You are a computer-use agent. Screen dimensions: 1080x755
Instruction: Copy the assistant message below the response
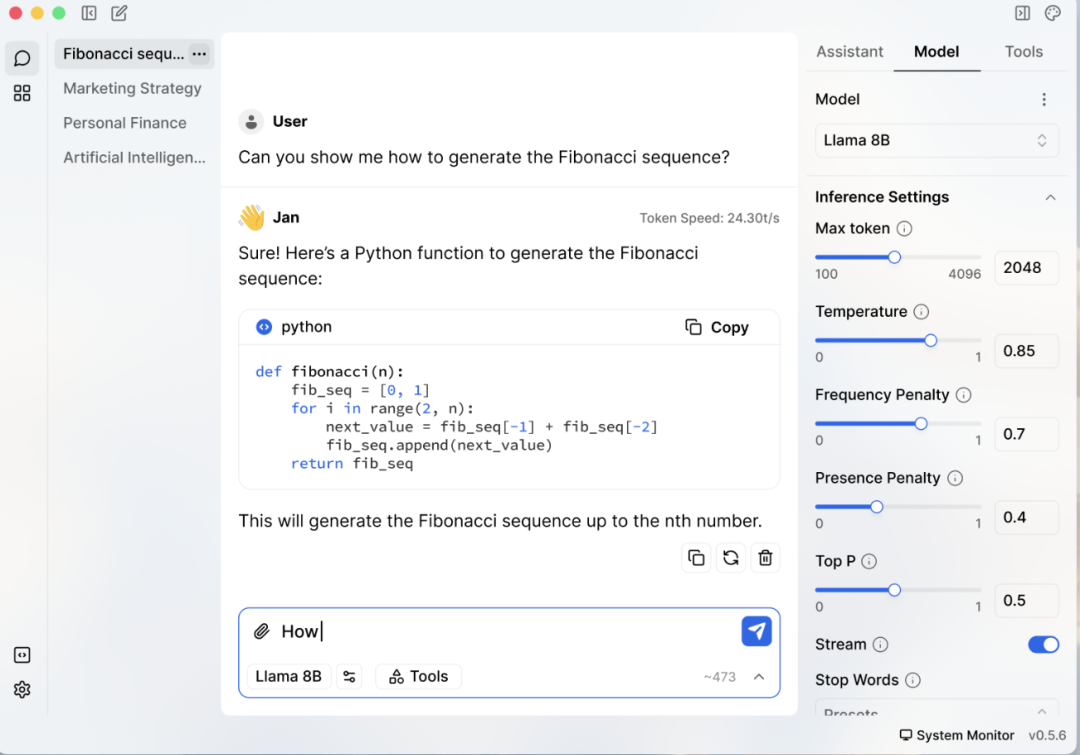point(696,557)
